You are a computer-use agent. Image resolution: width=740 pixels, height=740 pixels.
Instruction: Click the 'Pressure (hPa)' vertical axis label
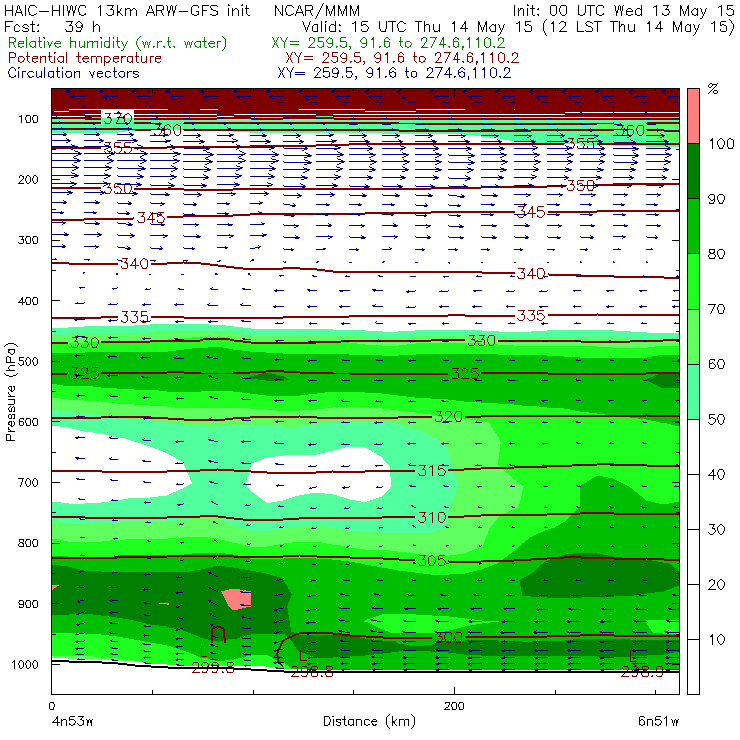click(11, 392)
